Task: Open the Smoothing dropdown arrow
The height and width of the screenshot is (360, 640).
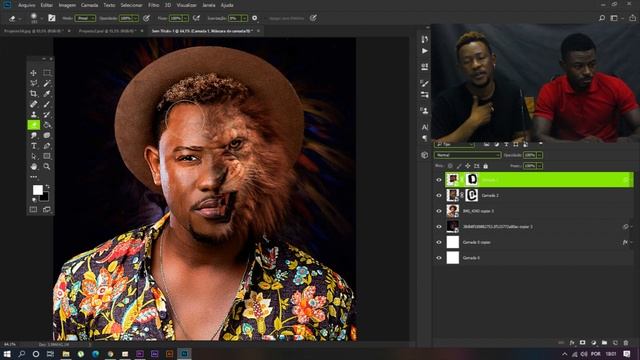Action: pos(244,18)
